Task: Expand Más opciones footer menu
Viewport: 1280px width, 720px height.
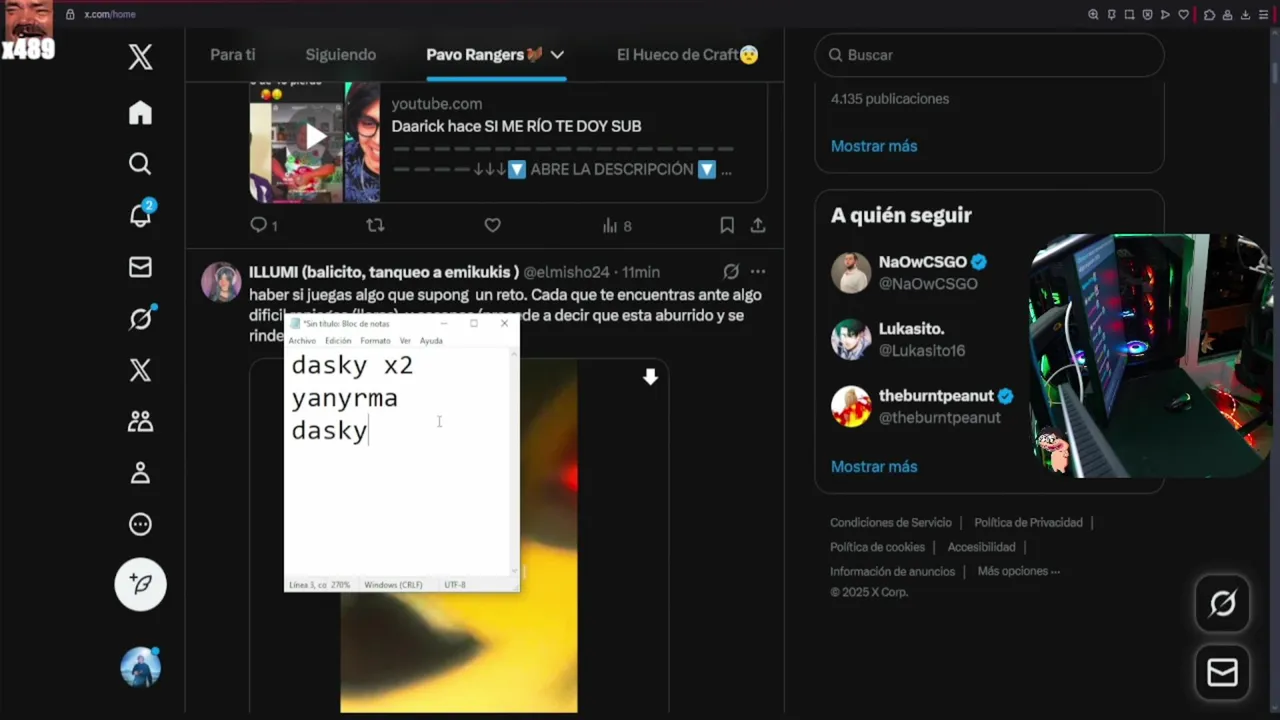Action: (x=1019, y=571)
